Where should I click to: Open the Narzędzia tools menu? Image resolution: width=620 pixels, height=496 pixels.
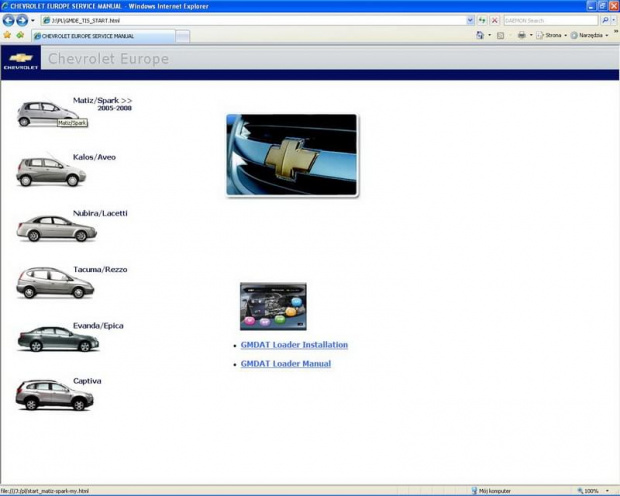coord(590,35)
